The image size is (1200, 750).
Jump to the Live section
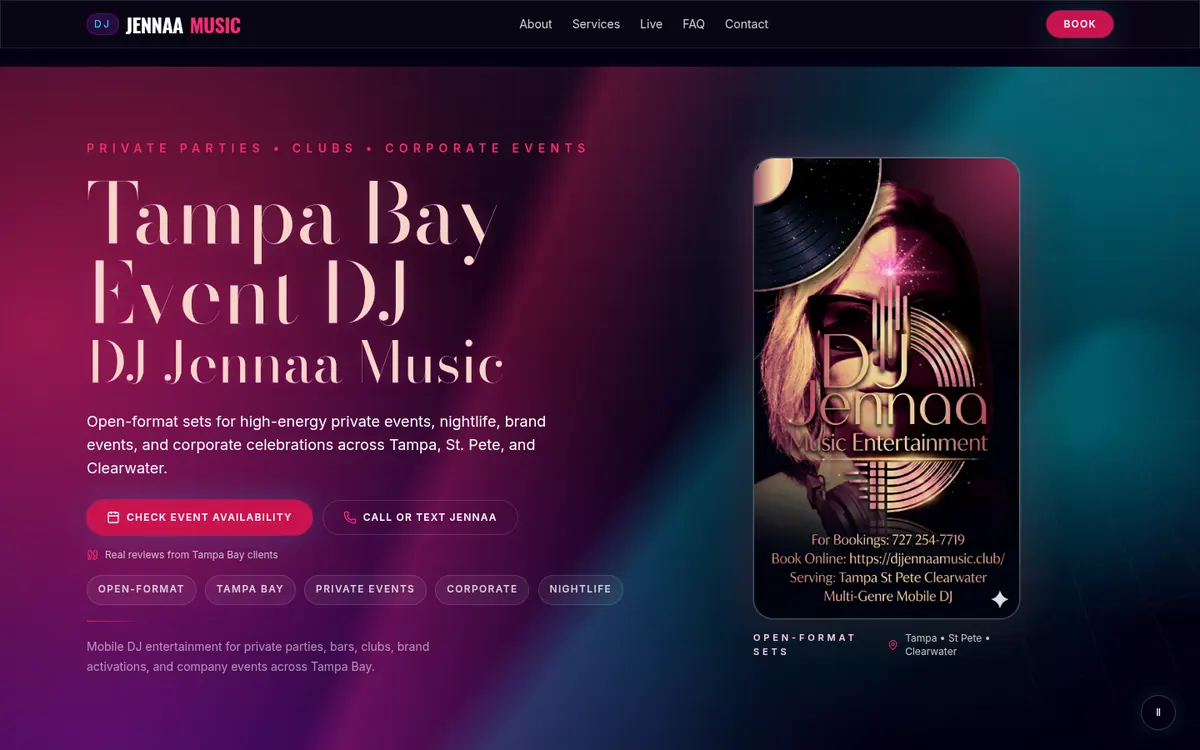[x=651, y=24]
